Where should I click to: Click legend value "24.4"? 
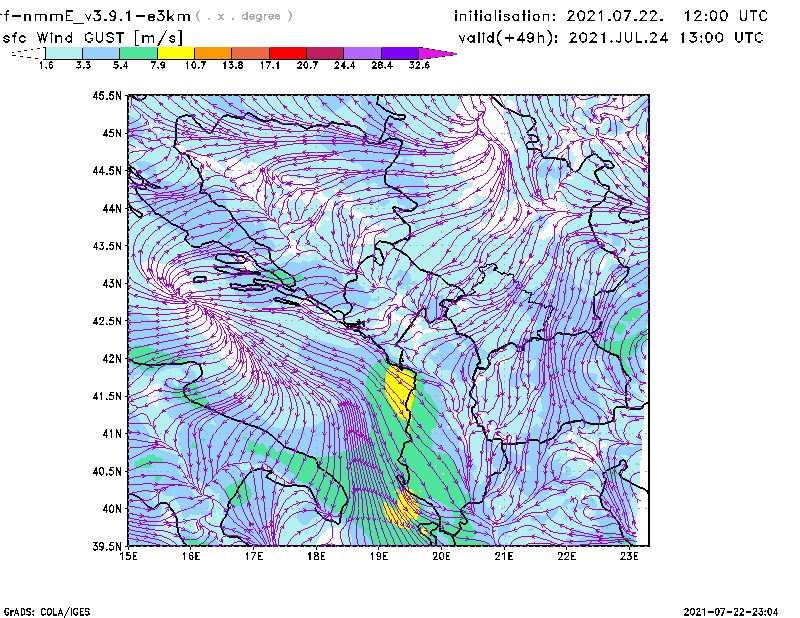click(344, 65)
